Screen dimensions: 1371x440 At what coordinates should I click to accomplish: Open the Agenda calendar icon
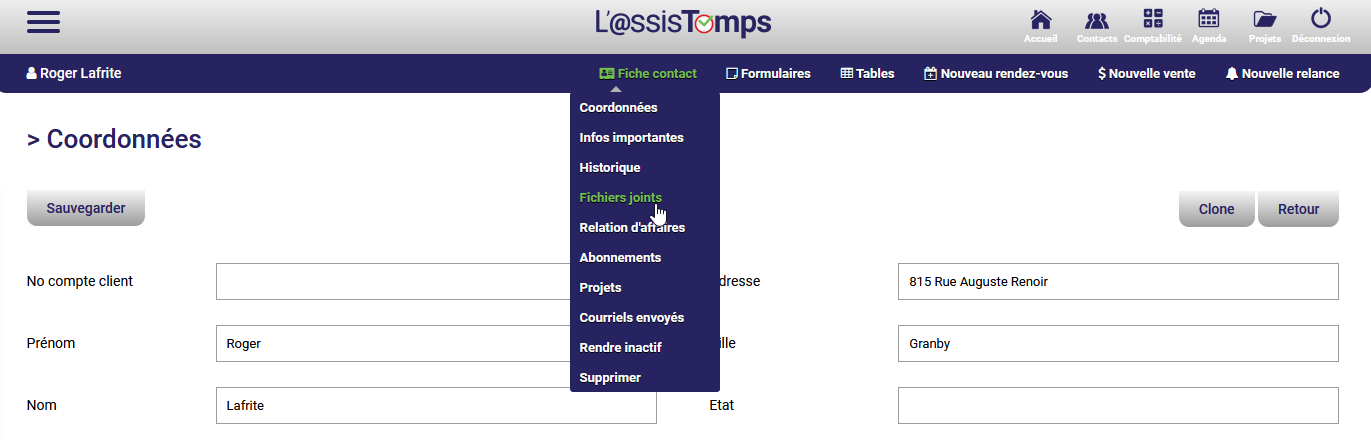tap(1208, 24)
